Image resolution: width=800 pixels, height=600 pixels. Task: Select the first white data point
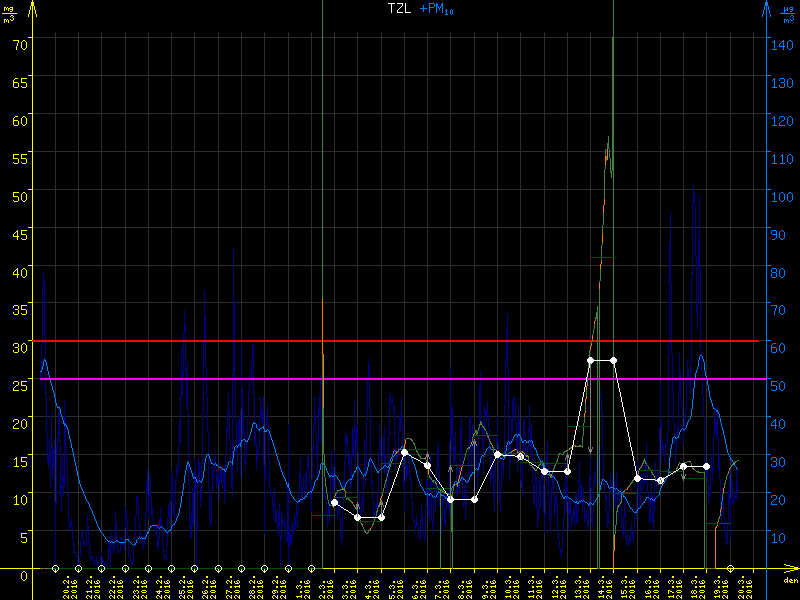click(x=334, y=502)
